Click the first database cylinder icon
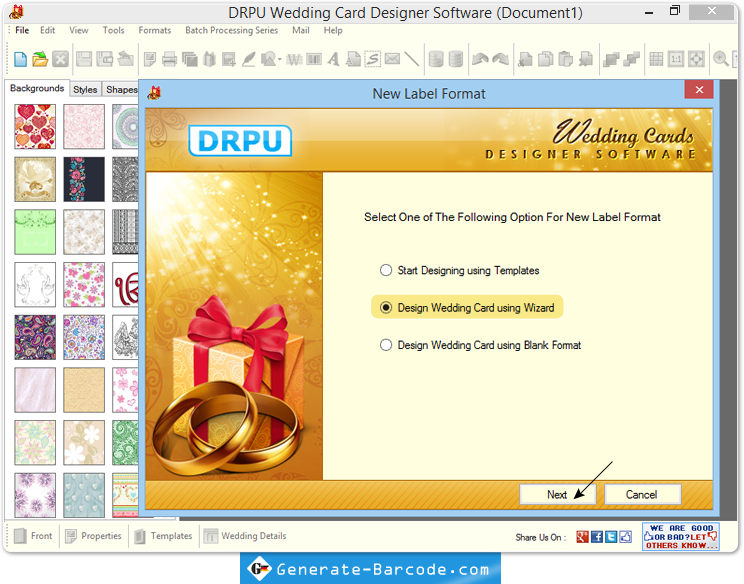Viewport: 744px width, 584px height. coord(436,59)
